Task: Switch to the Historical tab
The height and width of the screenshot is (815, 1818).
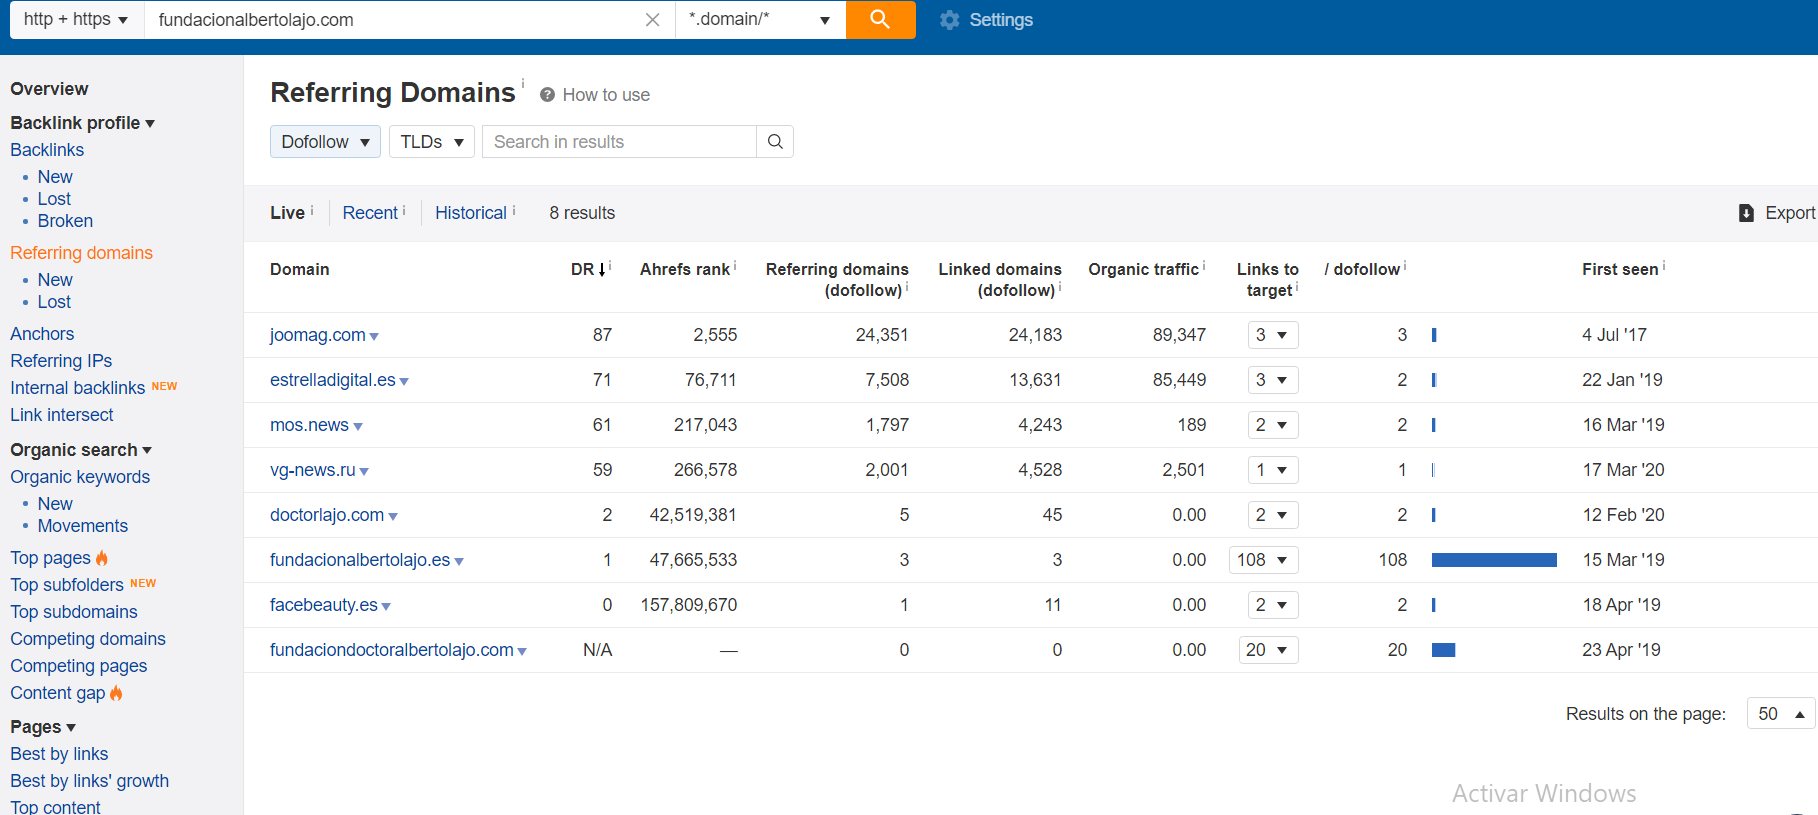Action: coord(471,213)
